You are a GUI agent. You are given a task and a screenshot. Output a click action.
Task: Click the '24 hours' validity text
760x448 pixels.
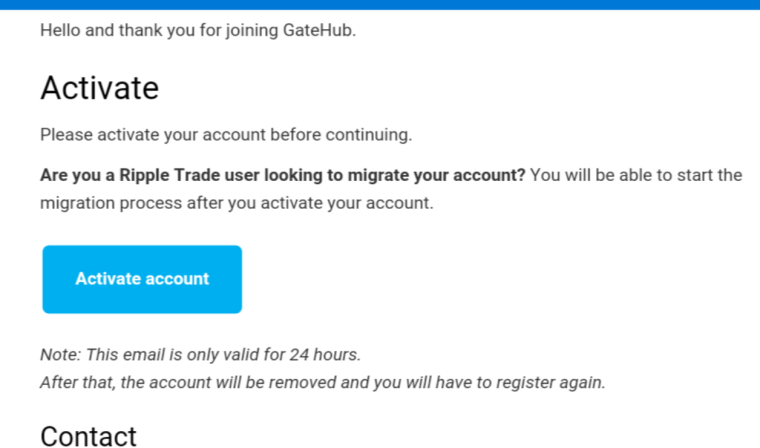pyautogui.click(x=324, y=355)
